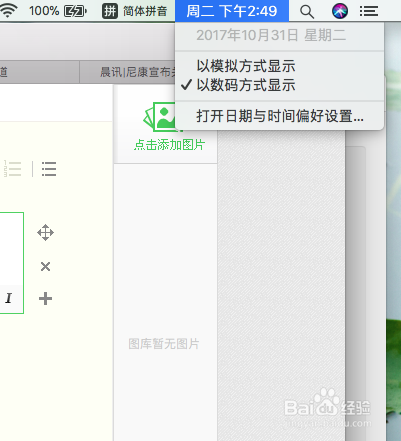Add new block with plus icon
This screenshot has width=401, height=441.
click(45, 298)
